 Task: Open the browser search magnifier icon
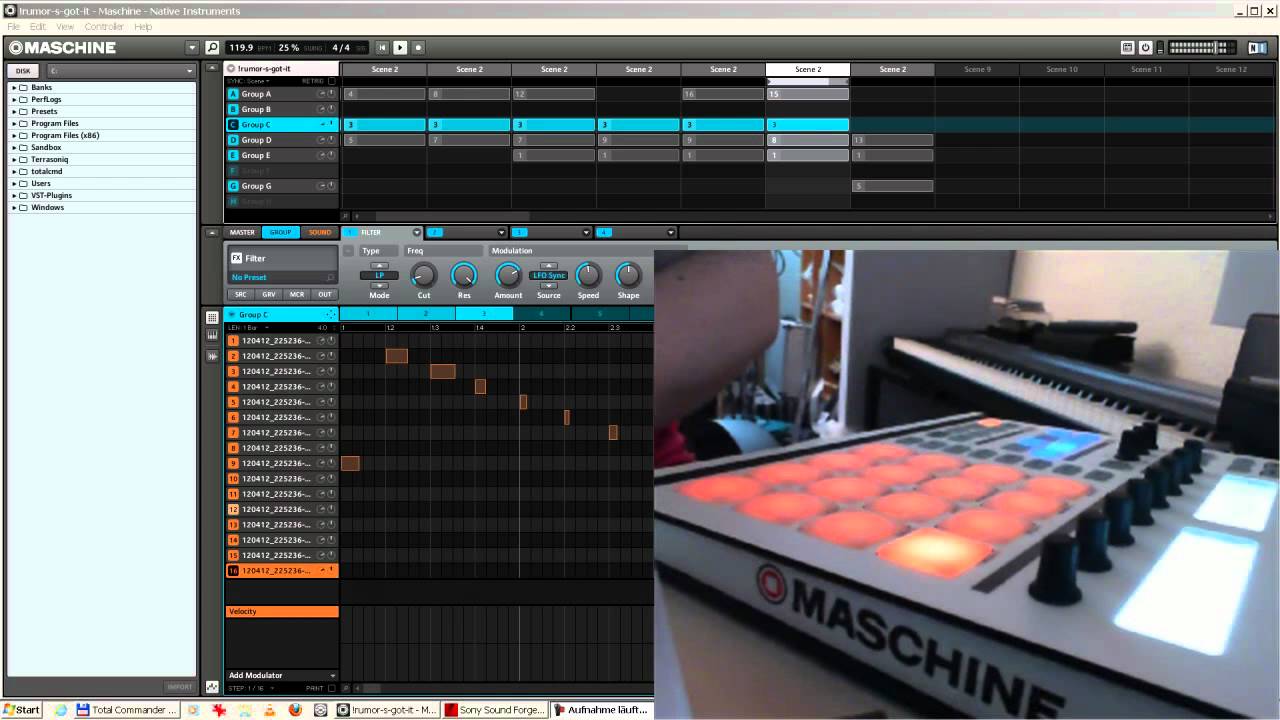[212, 47]
